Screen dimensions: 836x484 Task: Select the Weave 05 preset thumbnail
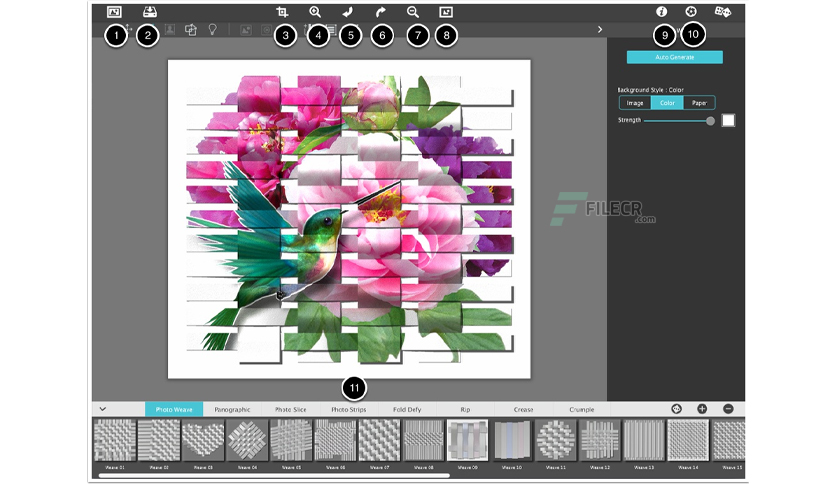point(291,440)
